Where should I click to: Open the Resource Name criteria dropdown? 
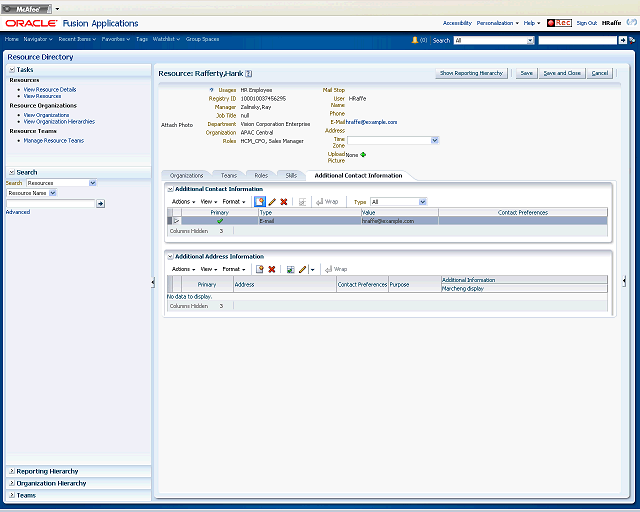click(53, 193)
